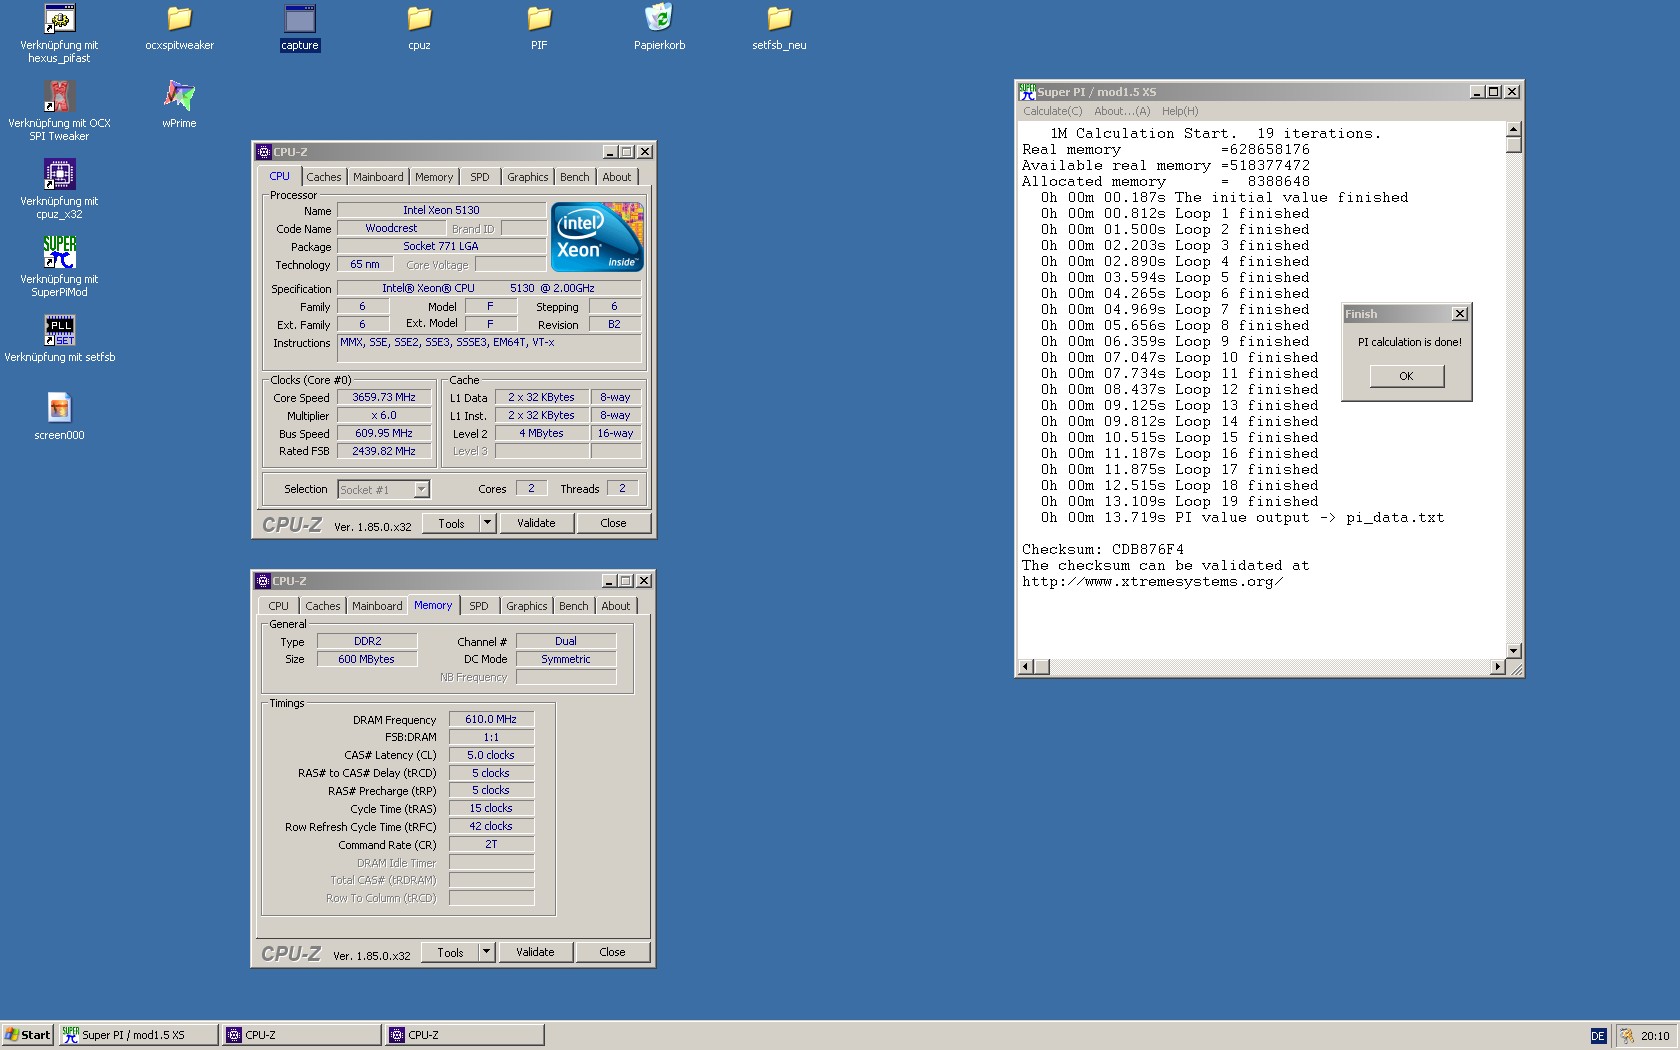
Task: Open the Socket #1 selection dropdown
Action: tap(421, 489)
